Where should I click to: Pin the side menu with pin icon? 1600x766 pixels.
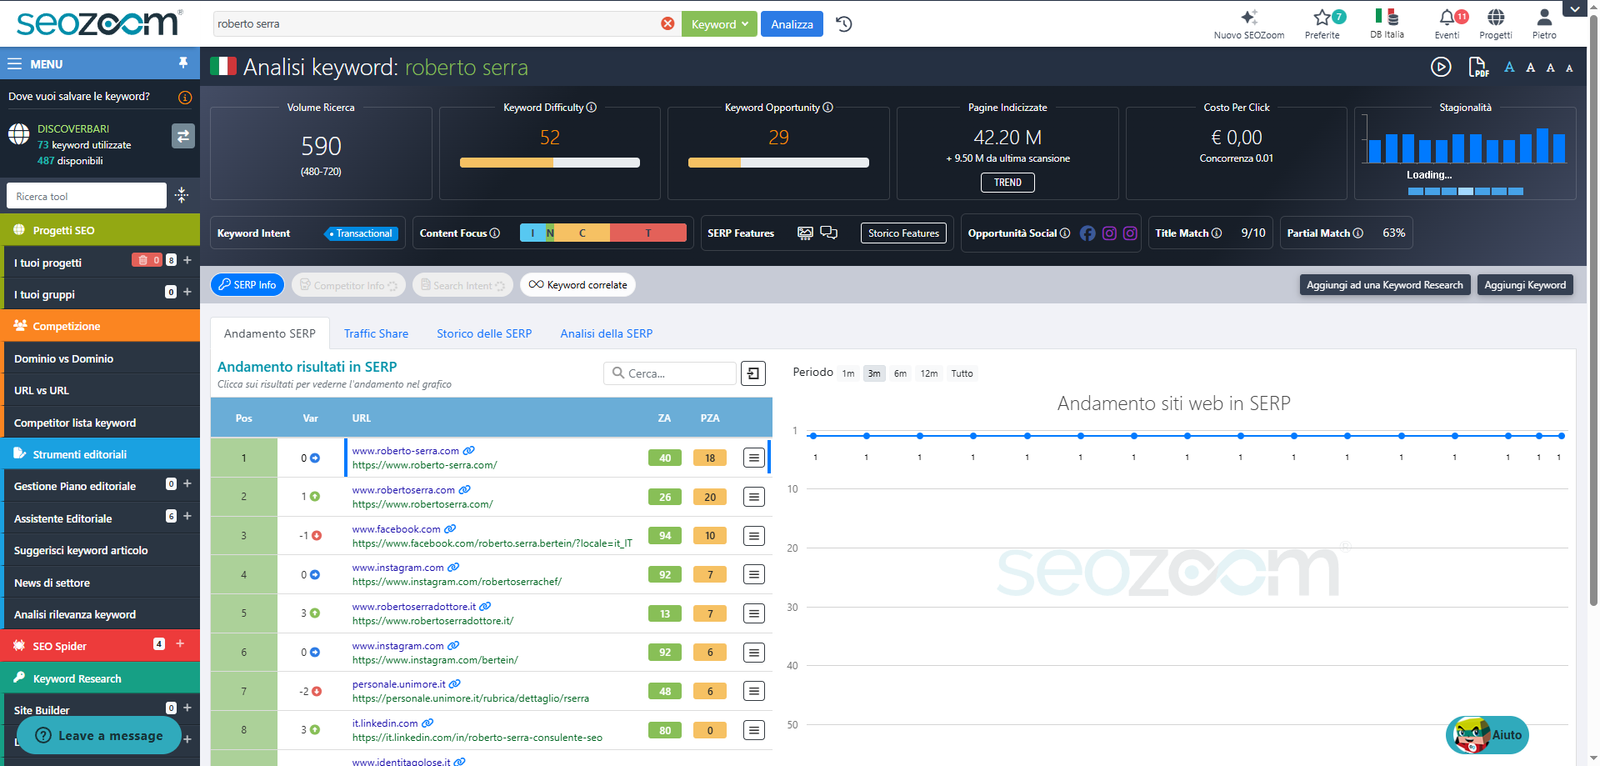[183, 63]
